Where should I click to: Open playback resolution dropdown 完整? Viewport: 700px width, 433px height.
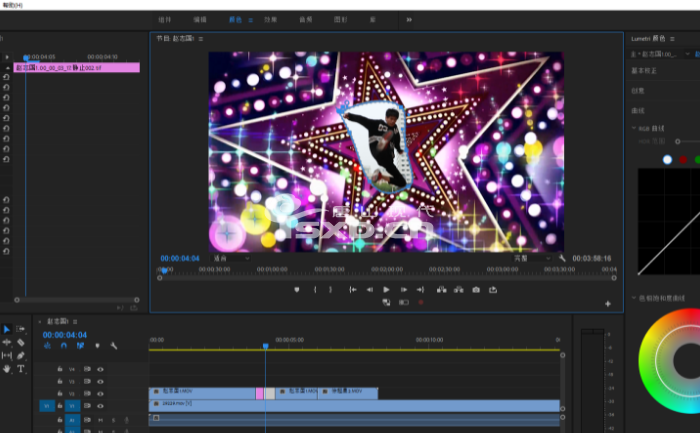click(x=532, y=258)
